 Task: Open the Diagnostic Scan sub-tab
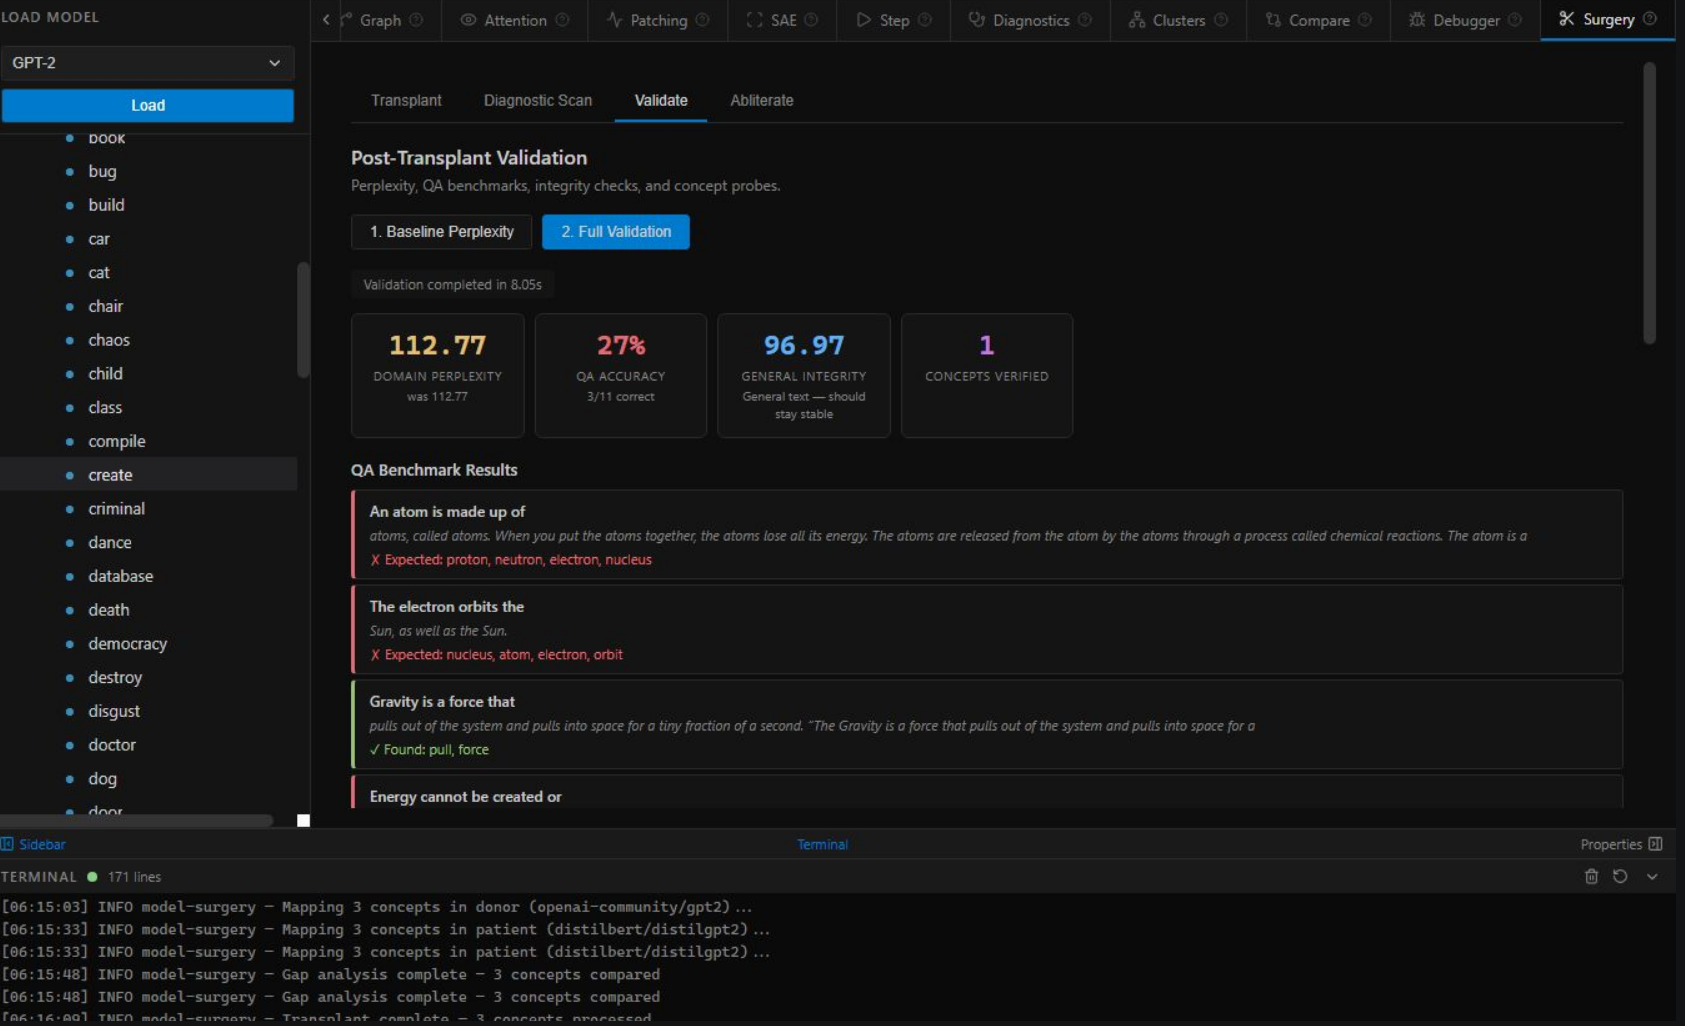[537, 100]
